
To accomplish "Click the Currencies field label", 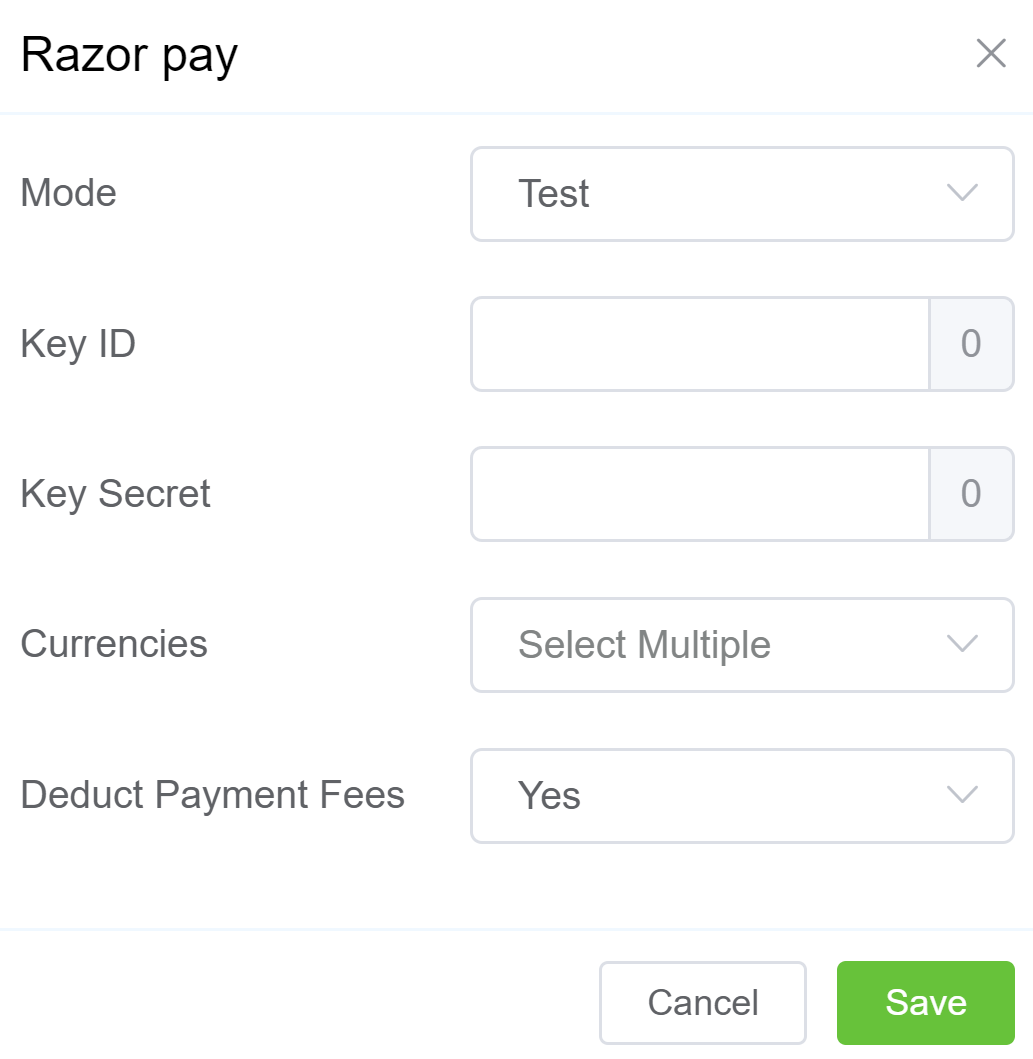I will click(114, 644).
